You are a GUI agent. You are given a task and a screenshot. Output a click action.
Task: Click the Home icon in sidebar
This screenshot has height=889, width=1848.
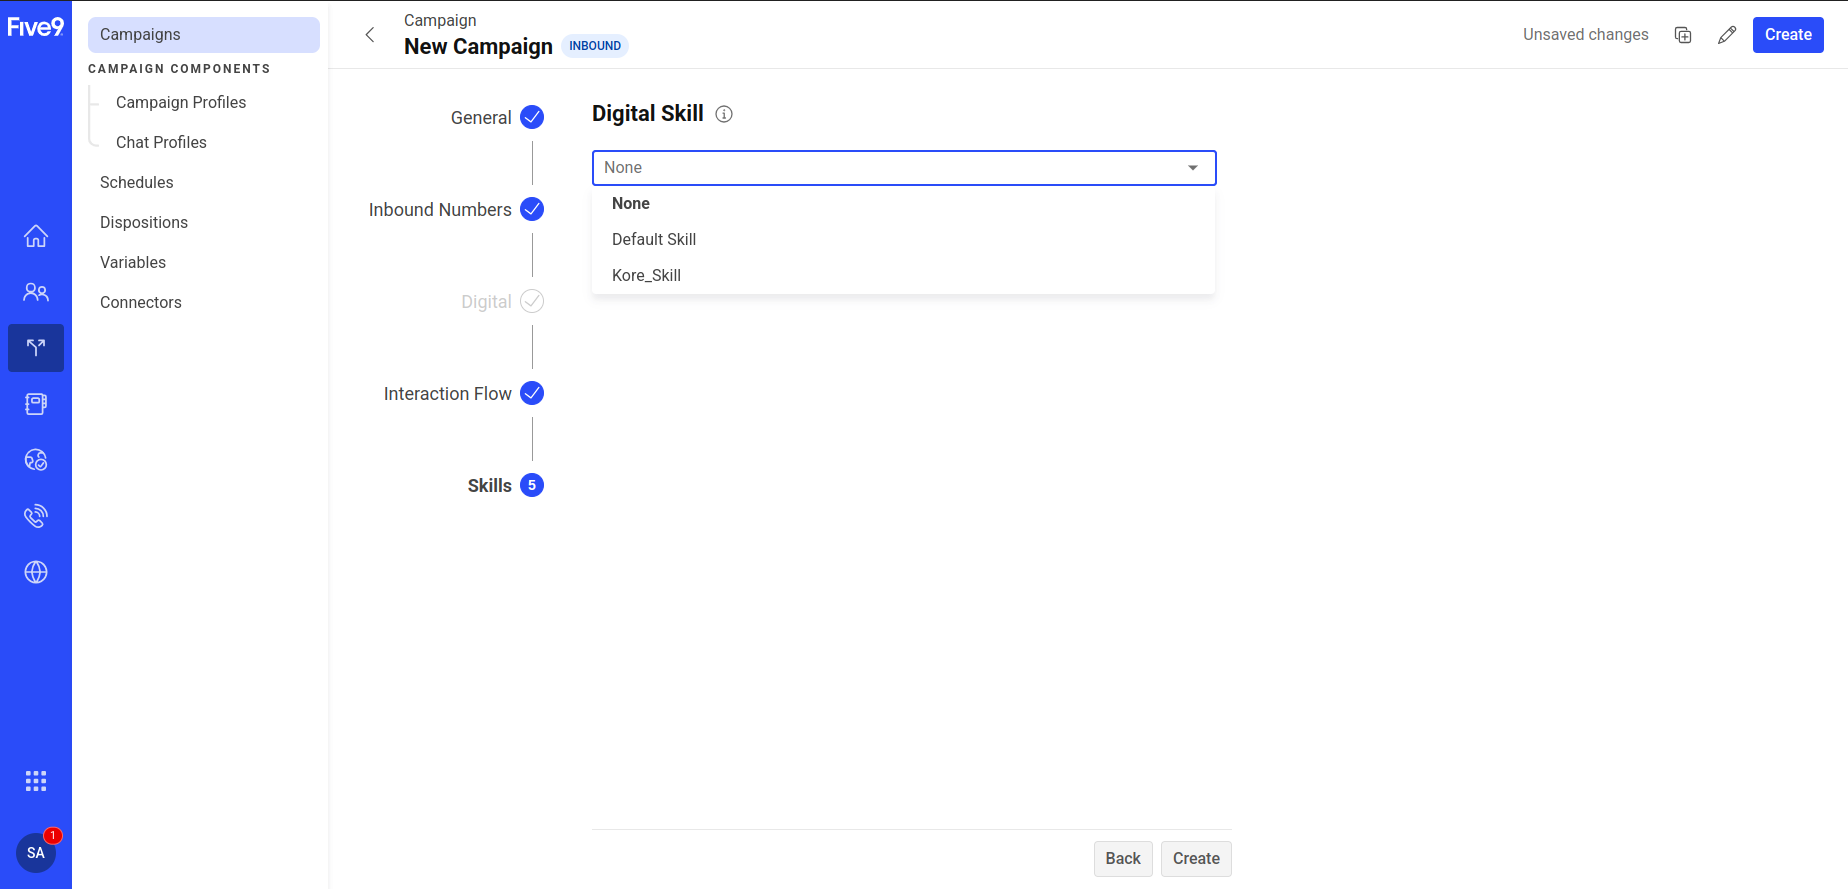(36, 236)
